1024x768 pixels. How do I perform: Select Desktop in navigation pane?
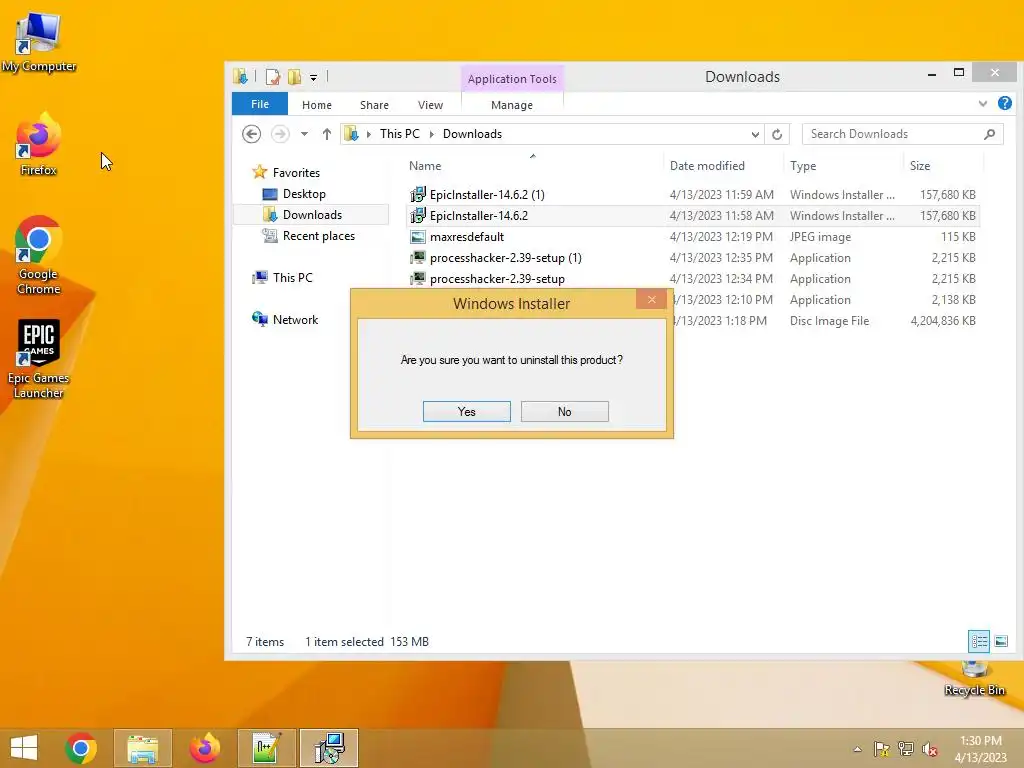[304, 194]
